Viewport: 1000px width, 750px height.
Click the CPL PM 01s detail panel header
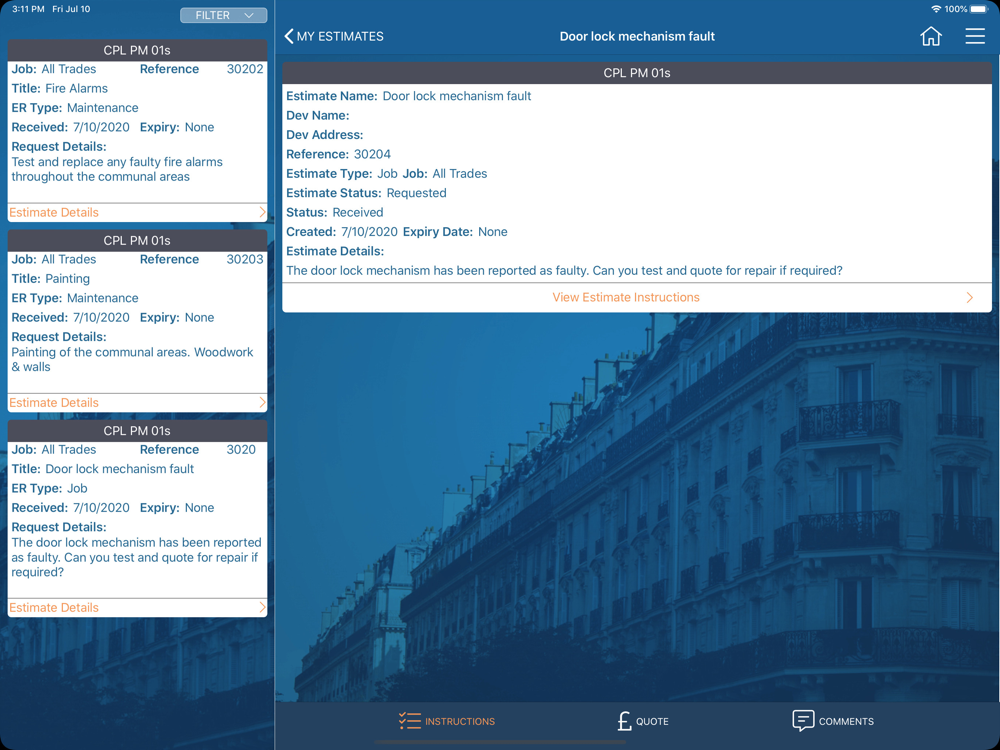tap(636, 73)
